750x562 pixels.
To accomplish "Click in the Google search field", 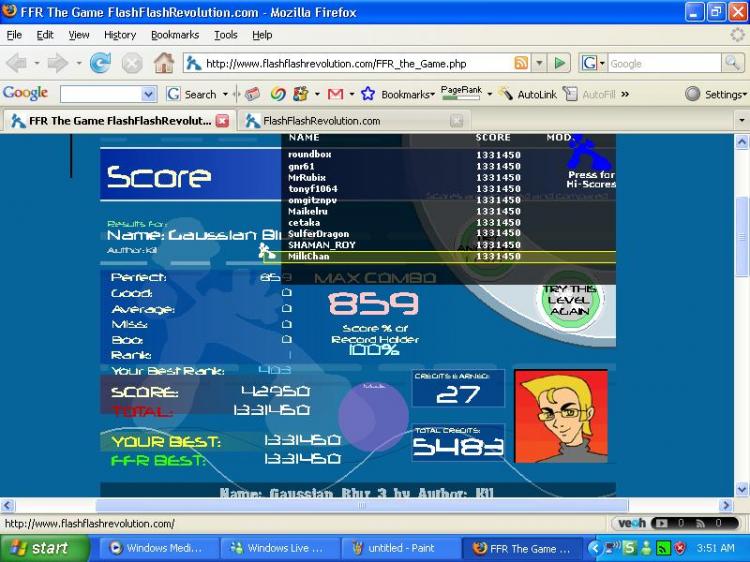I will (664, 63).
